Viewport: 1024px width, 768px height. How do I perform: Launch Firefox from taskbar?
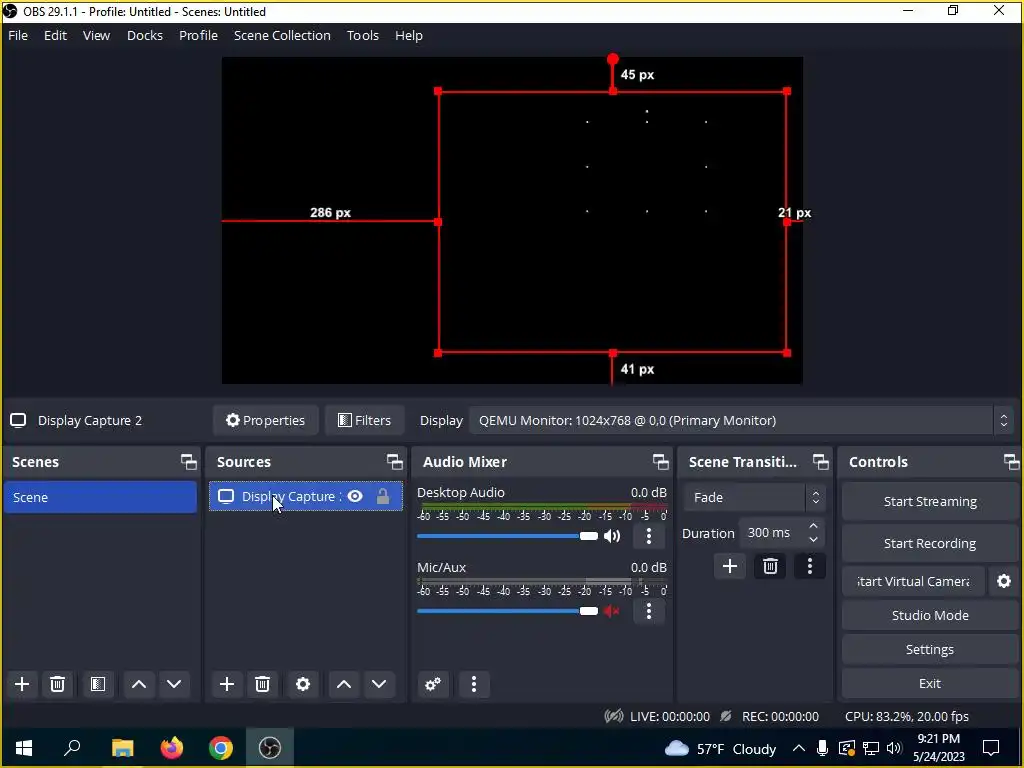pos(172,748)
